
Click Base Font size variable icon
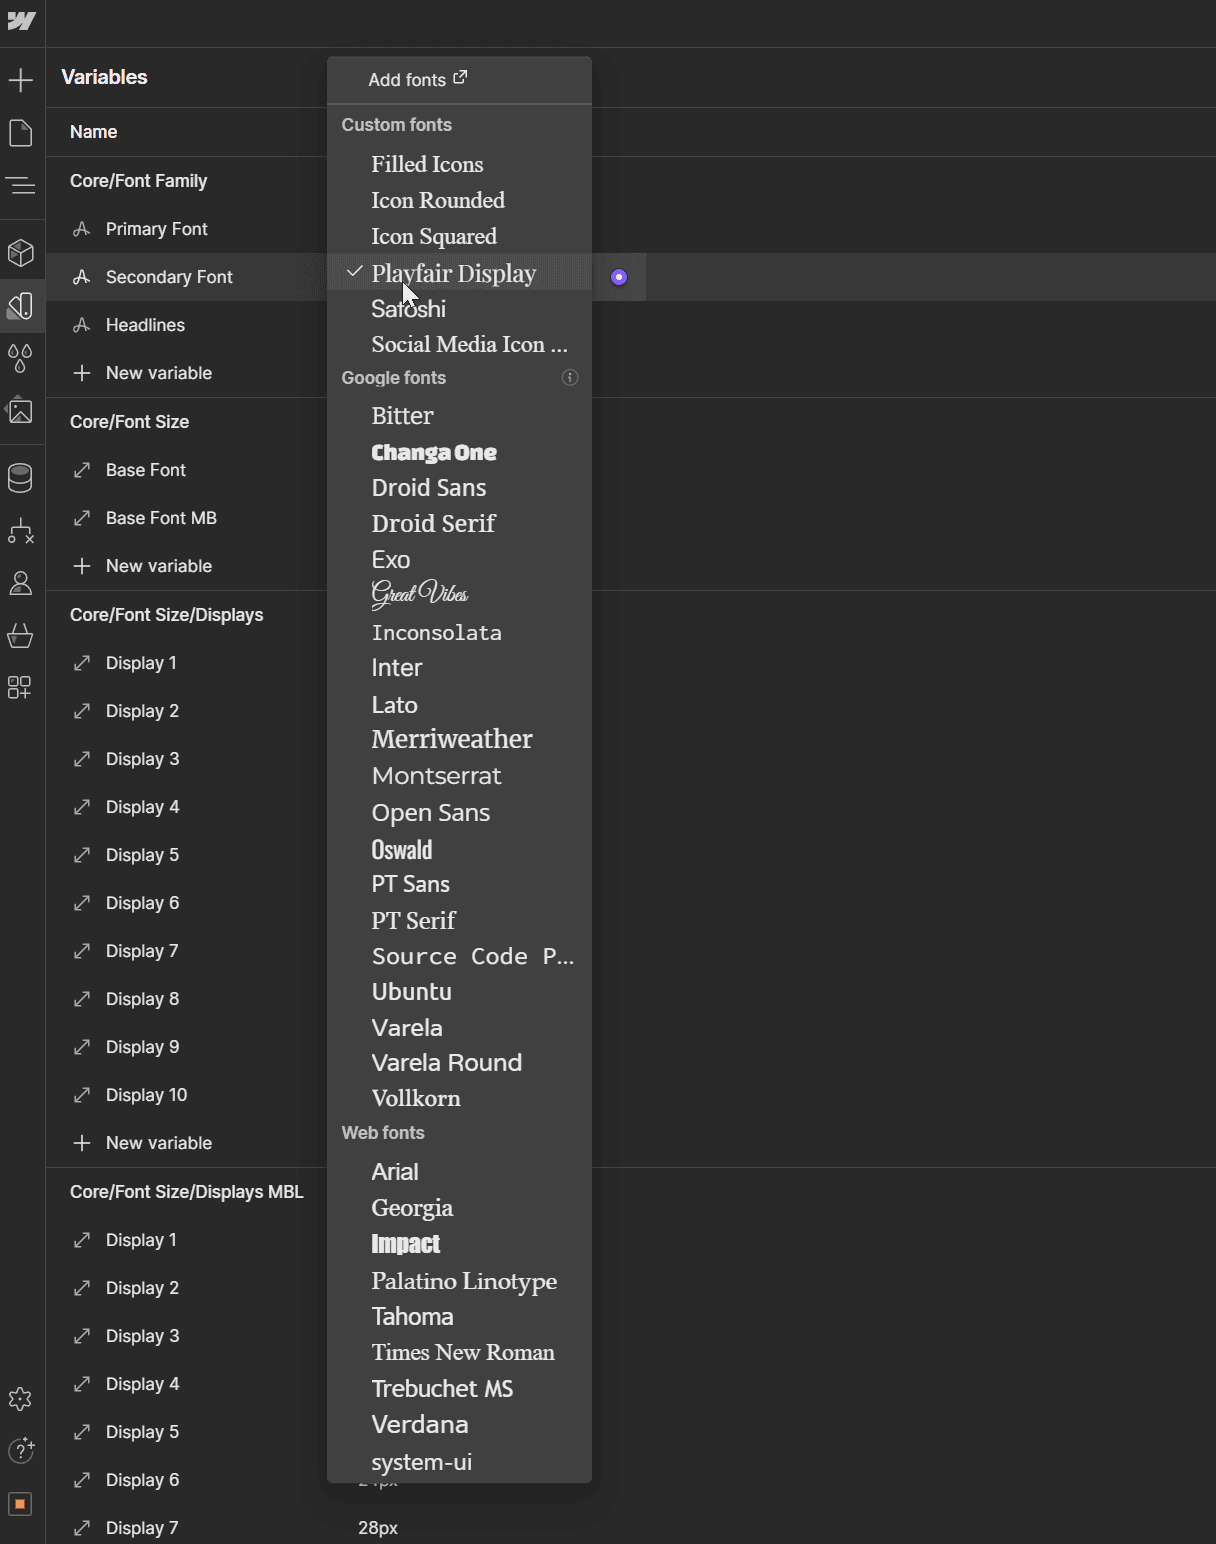coord(82,470)
